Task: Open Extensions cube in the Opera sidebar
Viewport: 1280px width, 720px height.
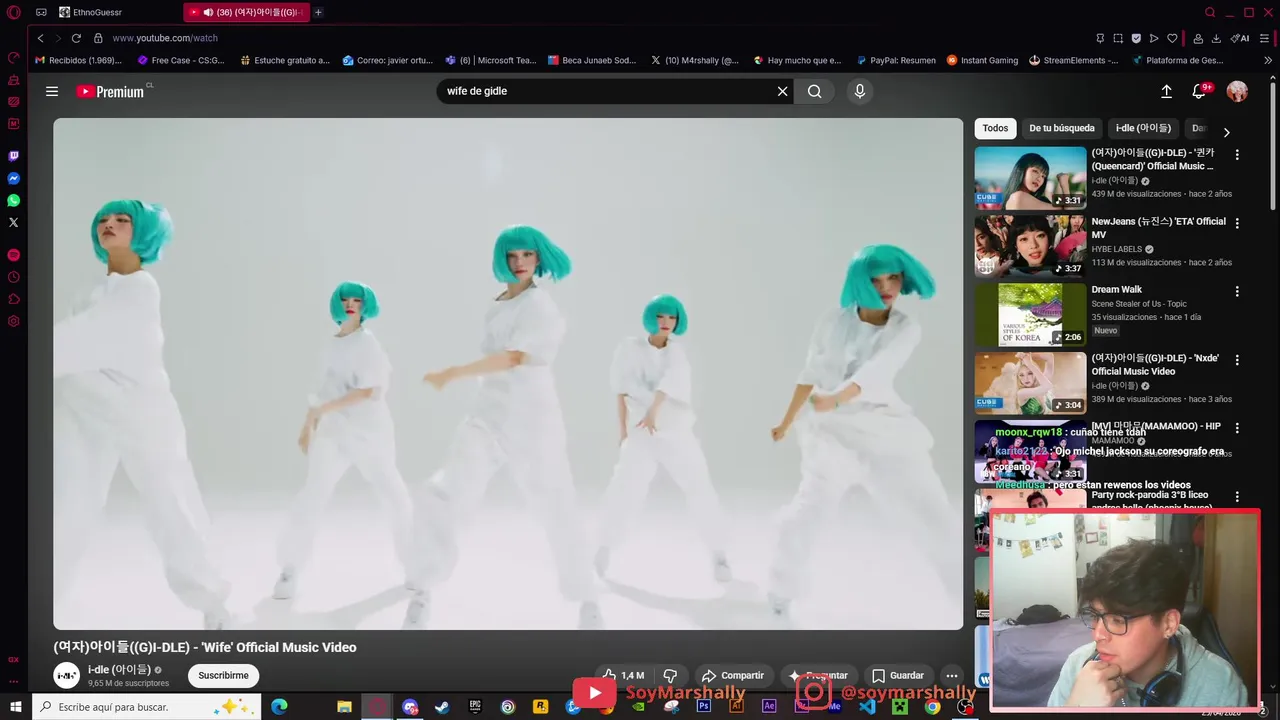Action: pyautogui.click(x=14, y=299)
